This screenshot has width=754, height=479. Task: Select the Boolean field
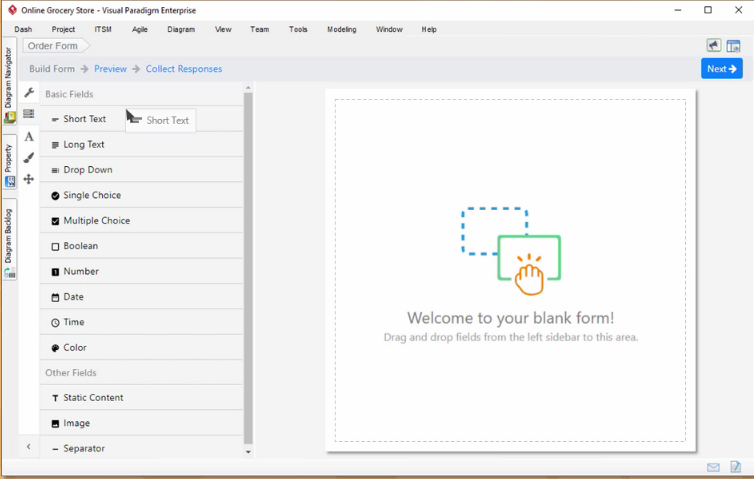(80, 246)
